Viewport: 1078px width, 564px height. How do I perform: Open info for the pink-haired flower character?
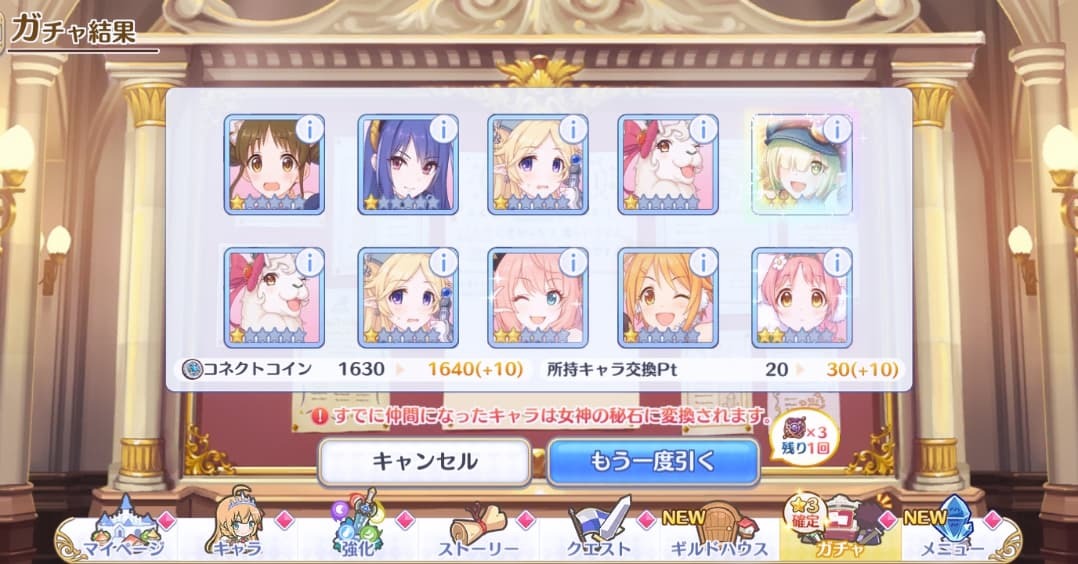(x=837, y=262)
